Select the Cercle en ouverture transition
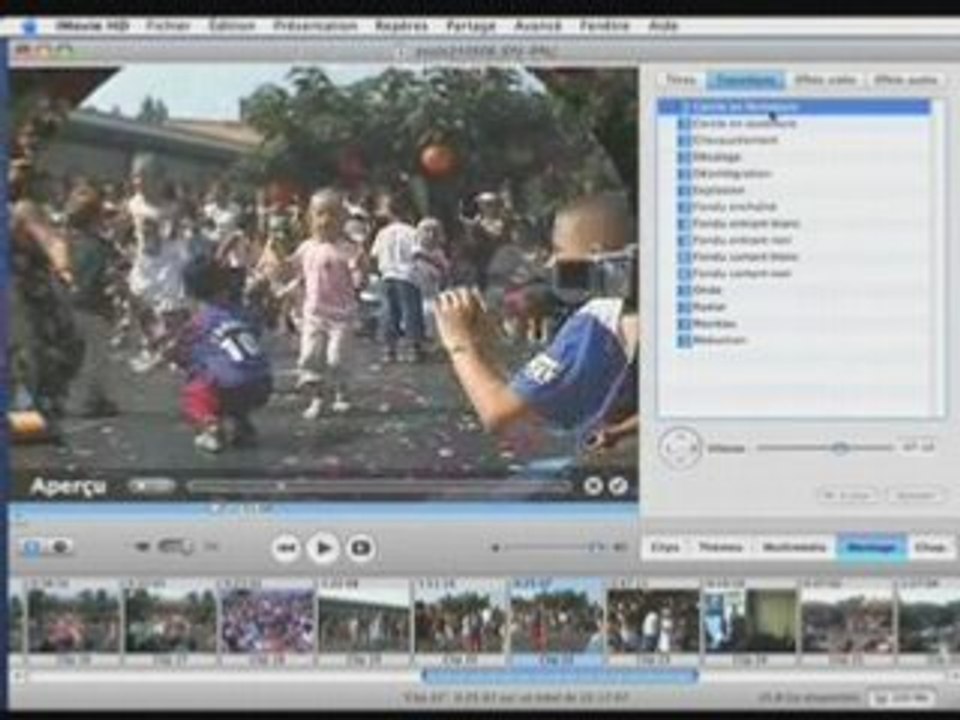 [x=794, y=124]
